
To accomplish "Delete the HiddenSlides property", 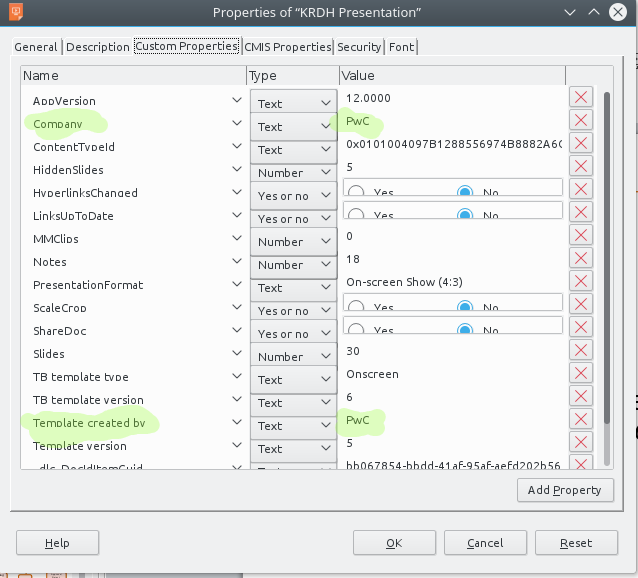I will point(581,166).
